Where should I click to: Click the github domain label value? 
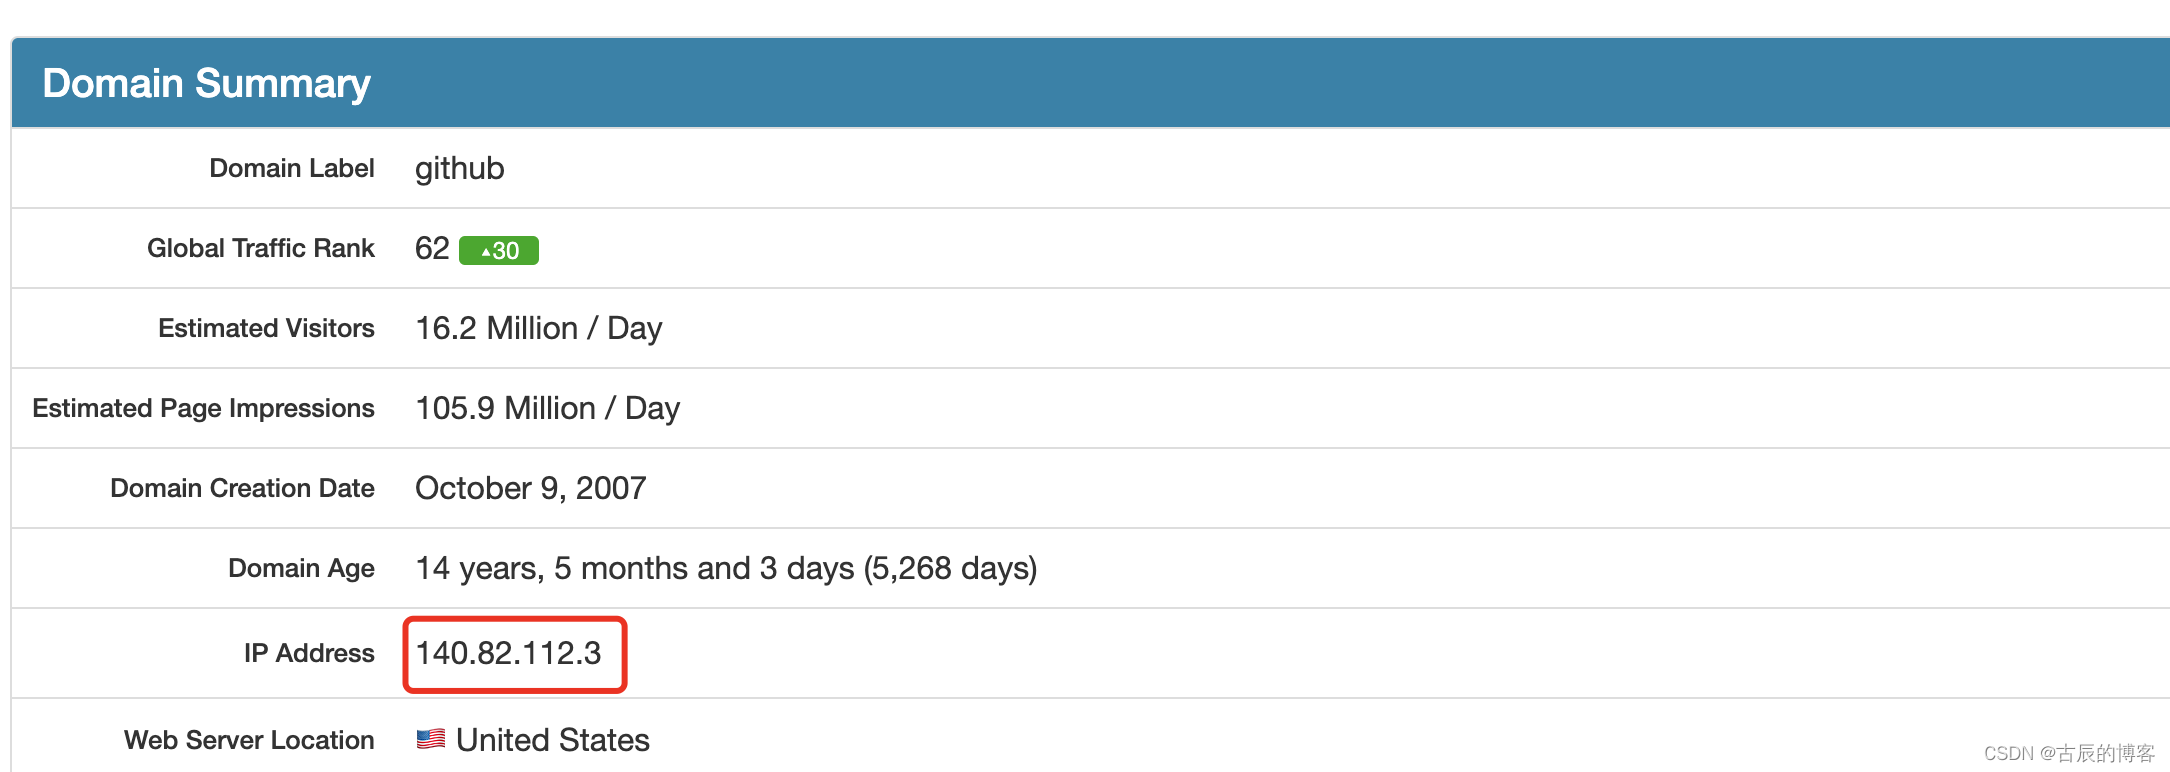pyautogui.click(x=460, y=168)
